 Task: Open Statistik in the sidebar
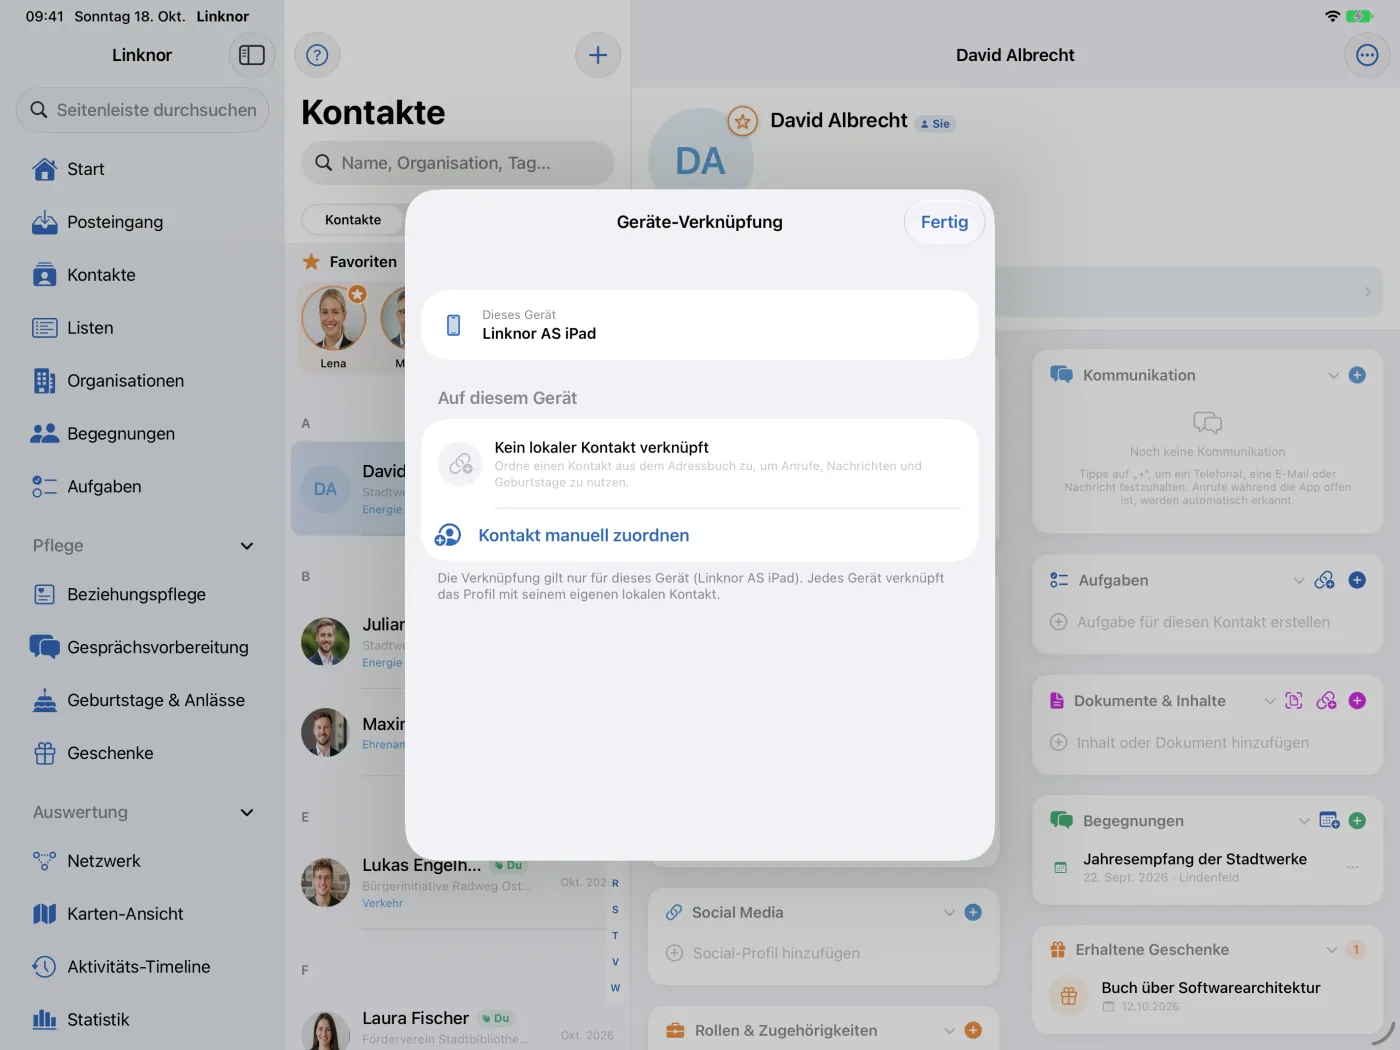(x=142, y=1020)
